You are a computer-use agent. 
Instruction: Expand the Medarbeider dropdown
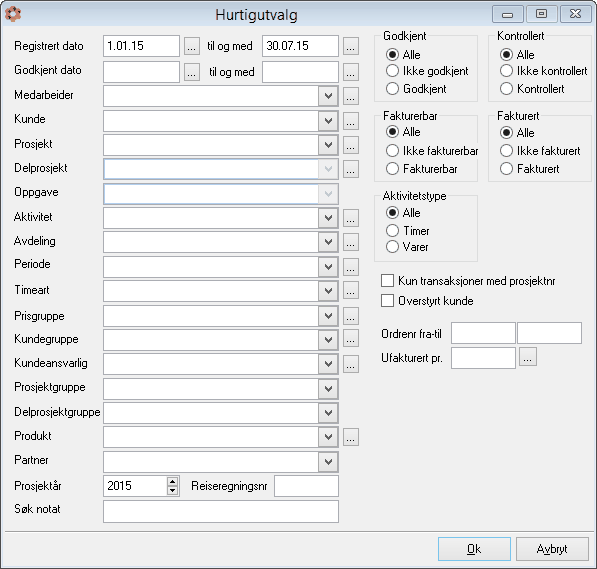point(328,96)
